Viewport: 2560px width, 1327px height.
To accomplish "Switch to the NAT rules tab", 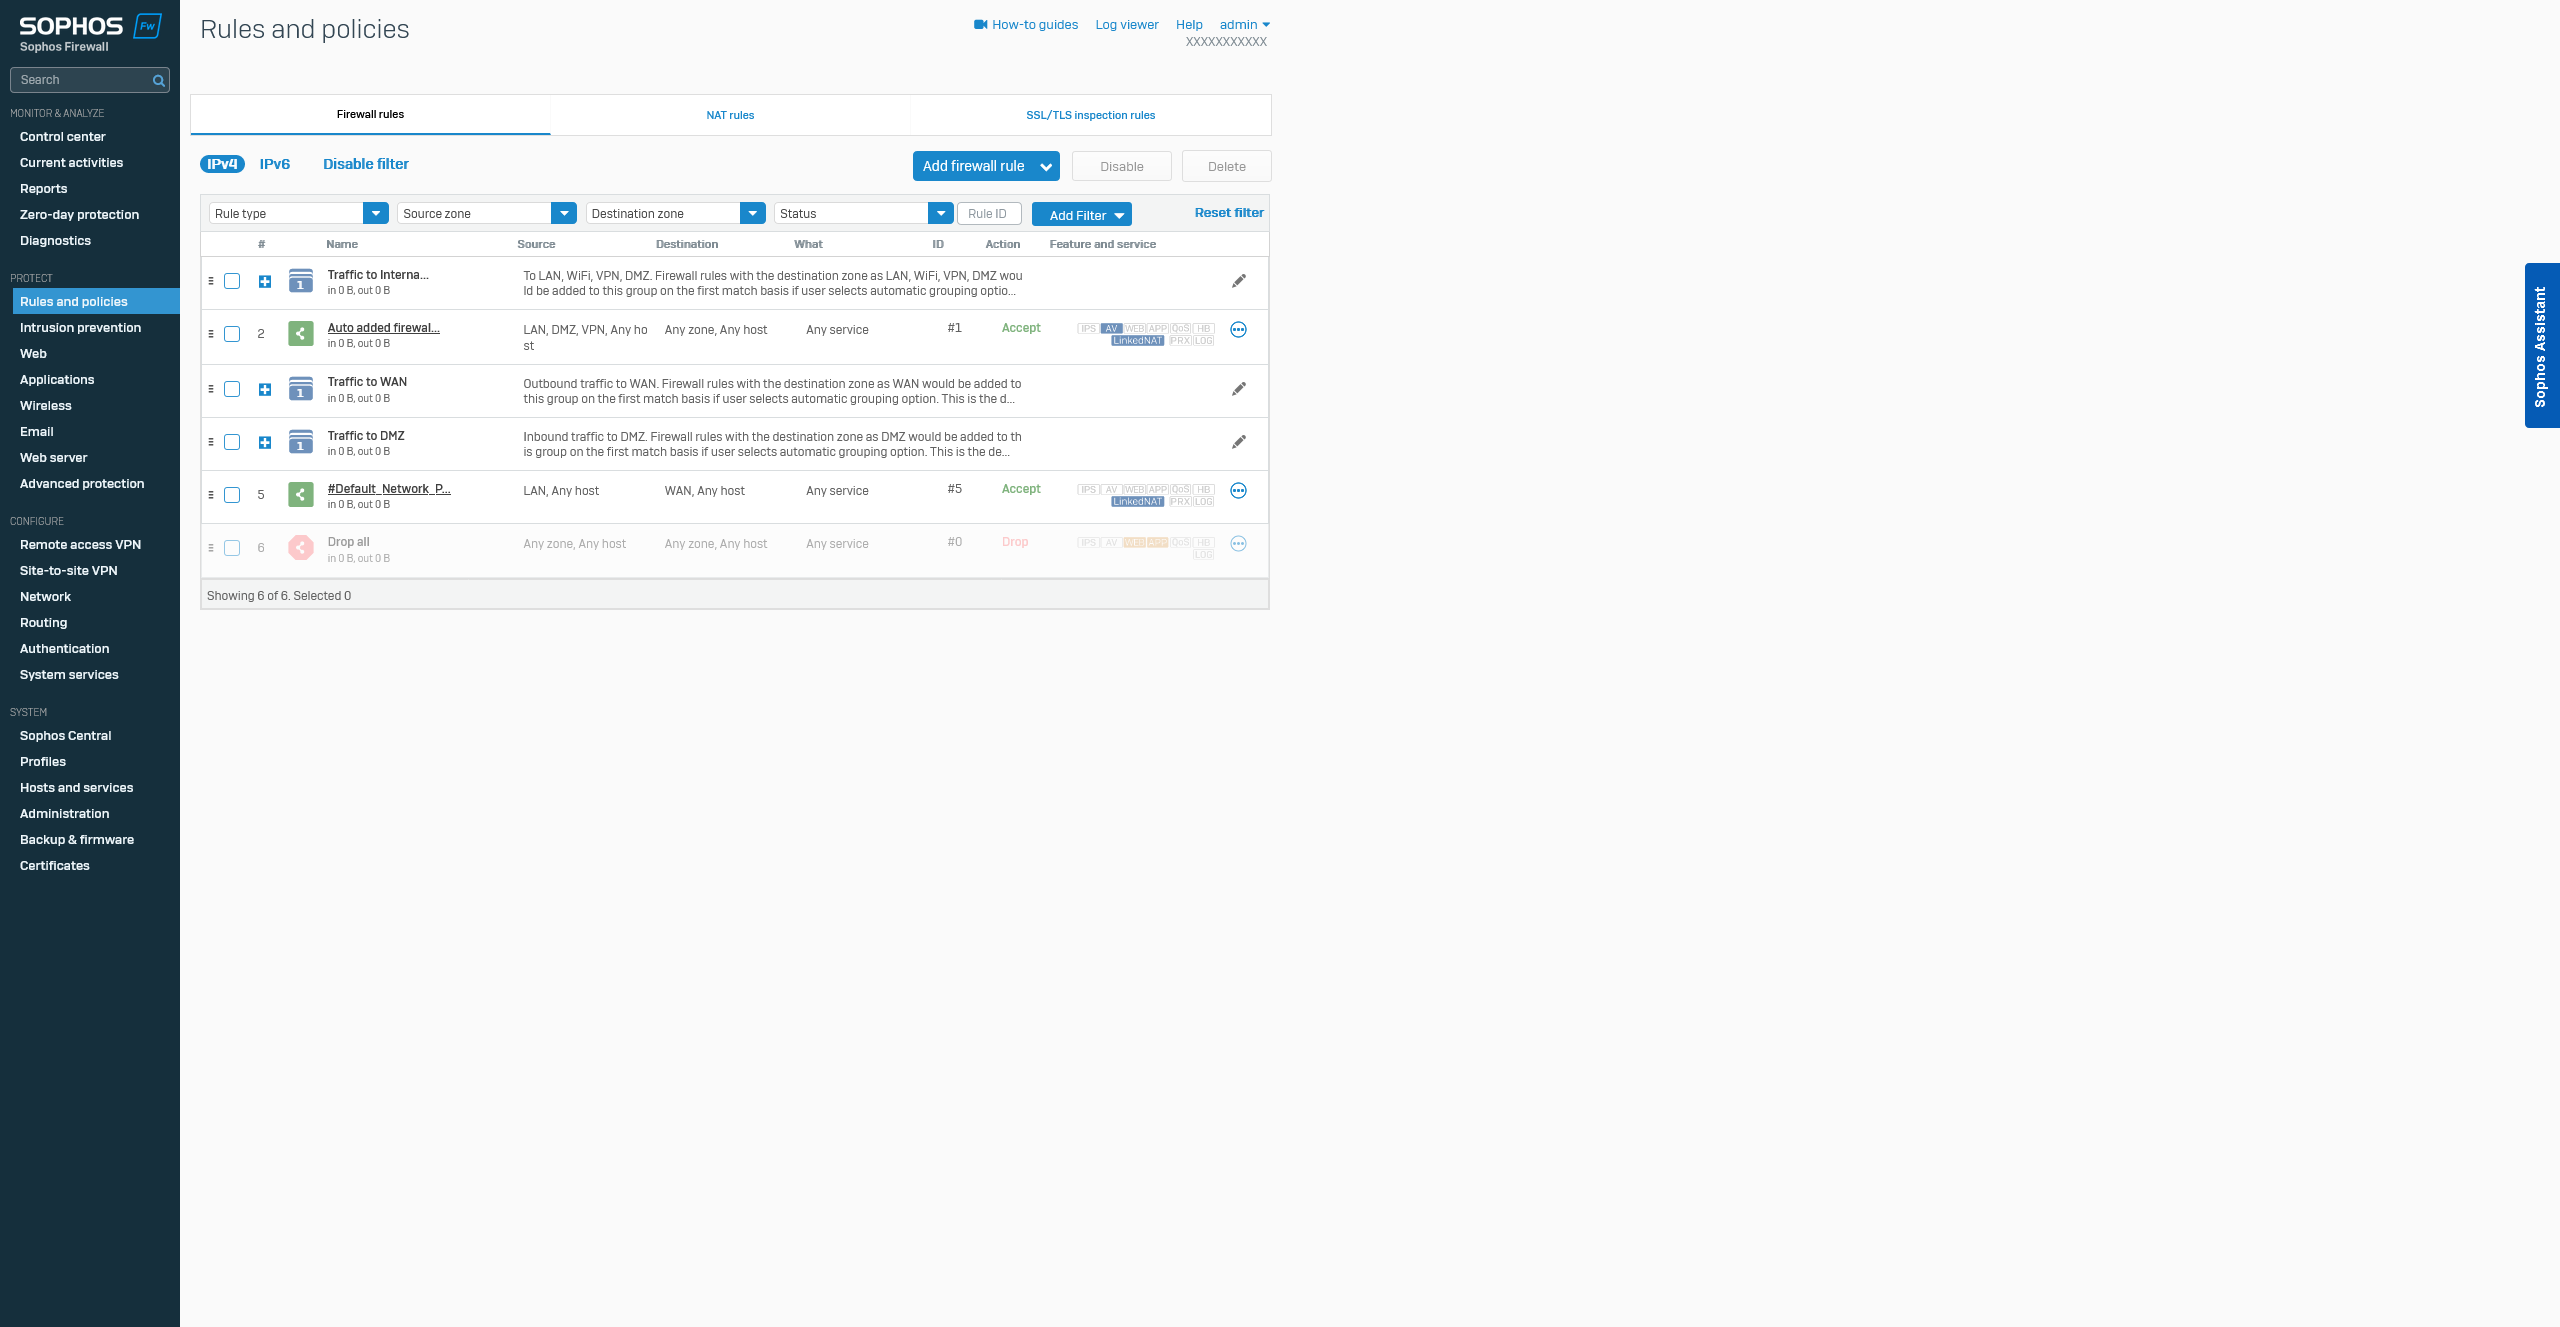I will (730, 115).
